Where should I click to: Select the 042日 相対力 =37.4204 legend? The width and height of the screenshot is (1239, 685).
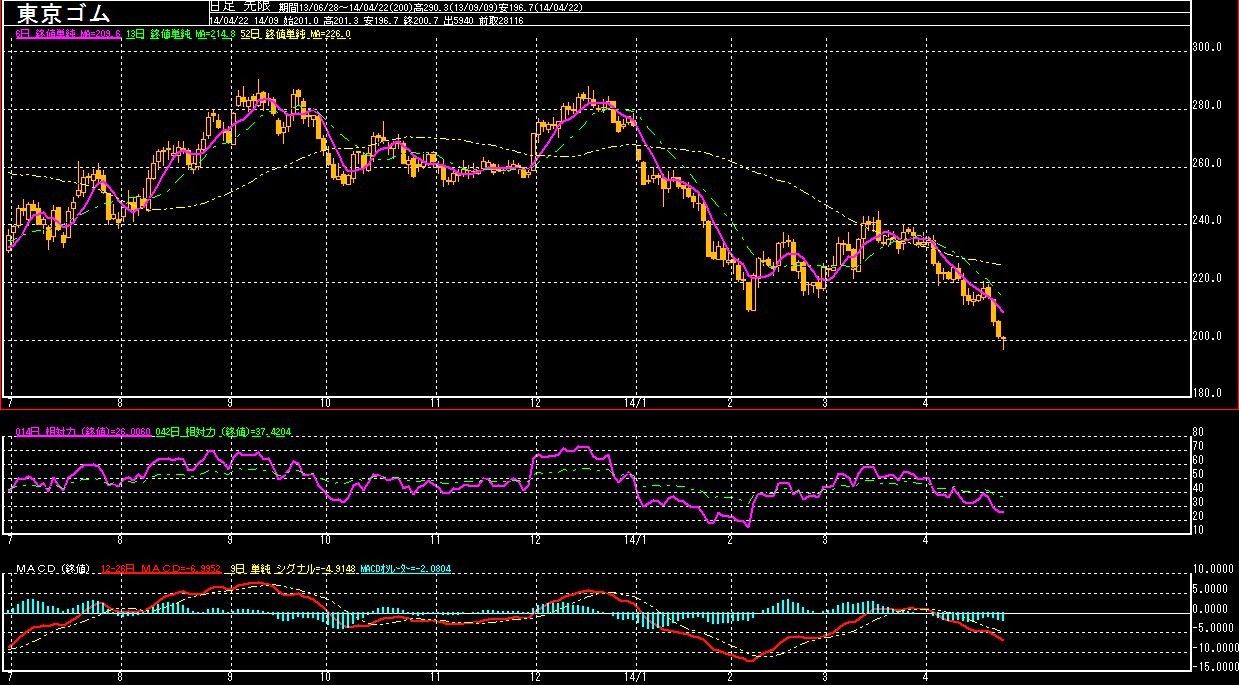click(222, 431)
